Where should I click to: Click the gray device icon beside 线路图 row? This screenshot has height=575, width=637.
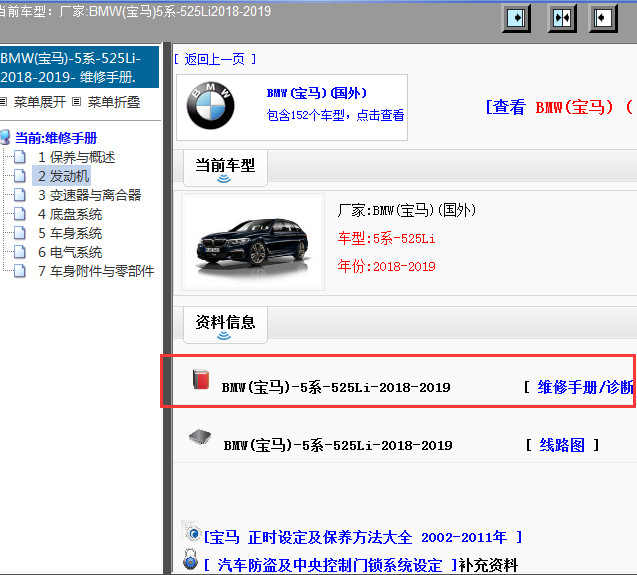pos(200,437)
